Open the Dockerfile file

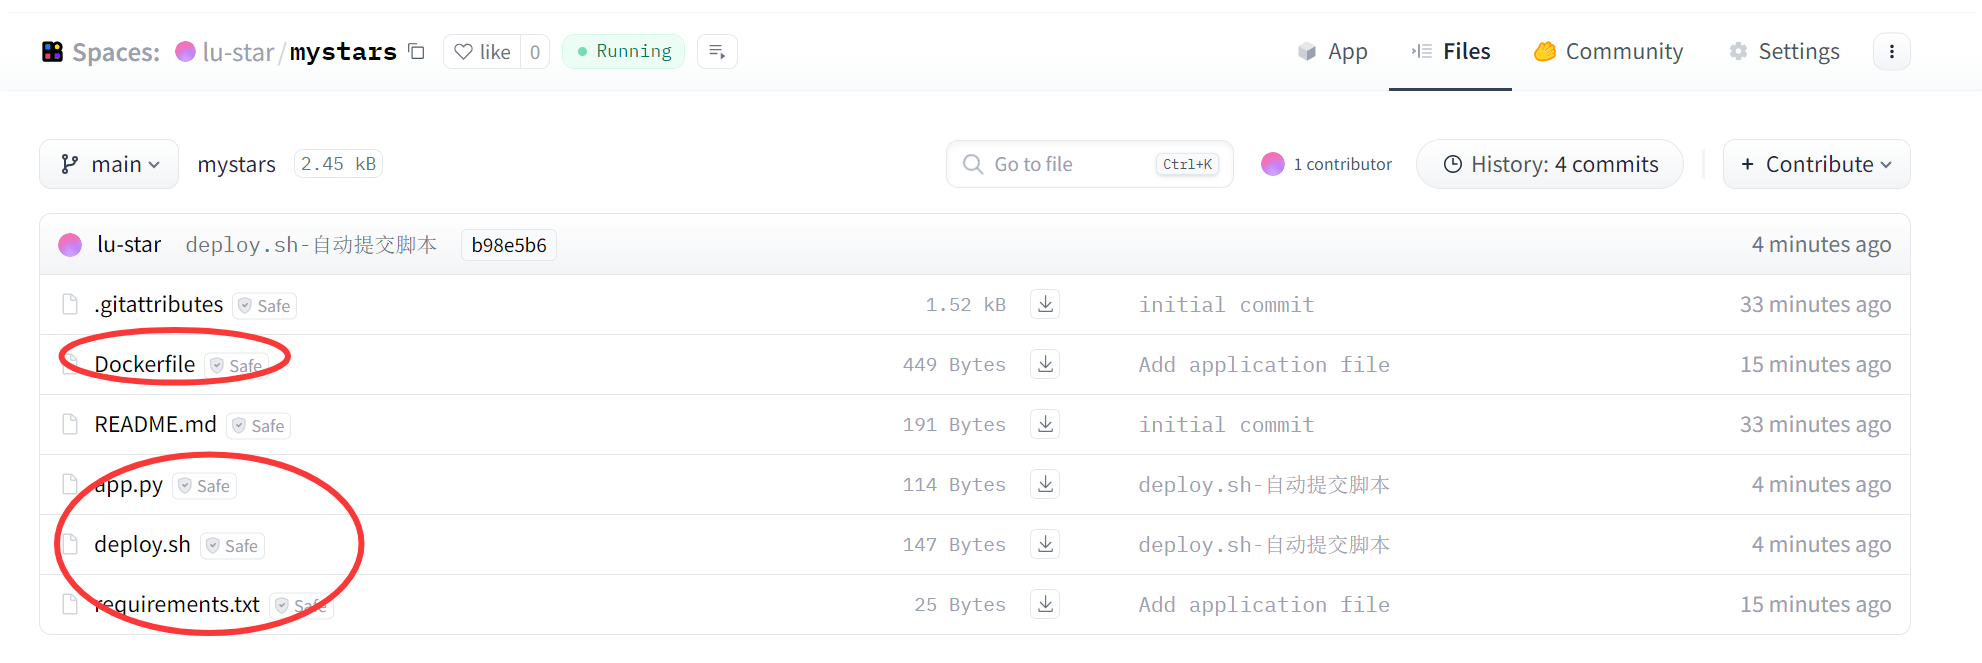point(145,365)
